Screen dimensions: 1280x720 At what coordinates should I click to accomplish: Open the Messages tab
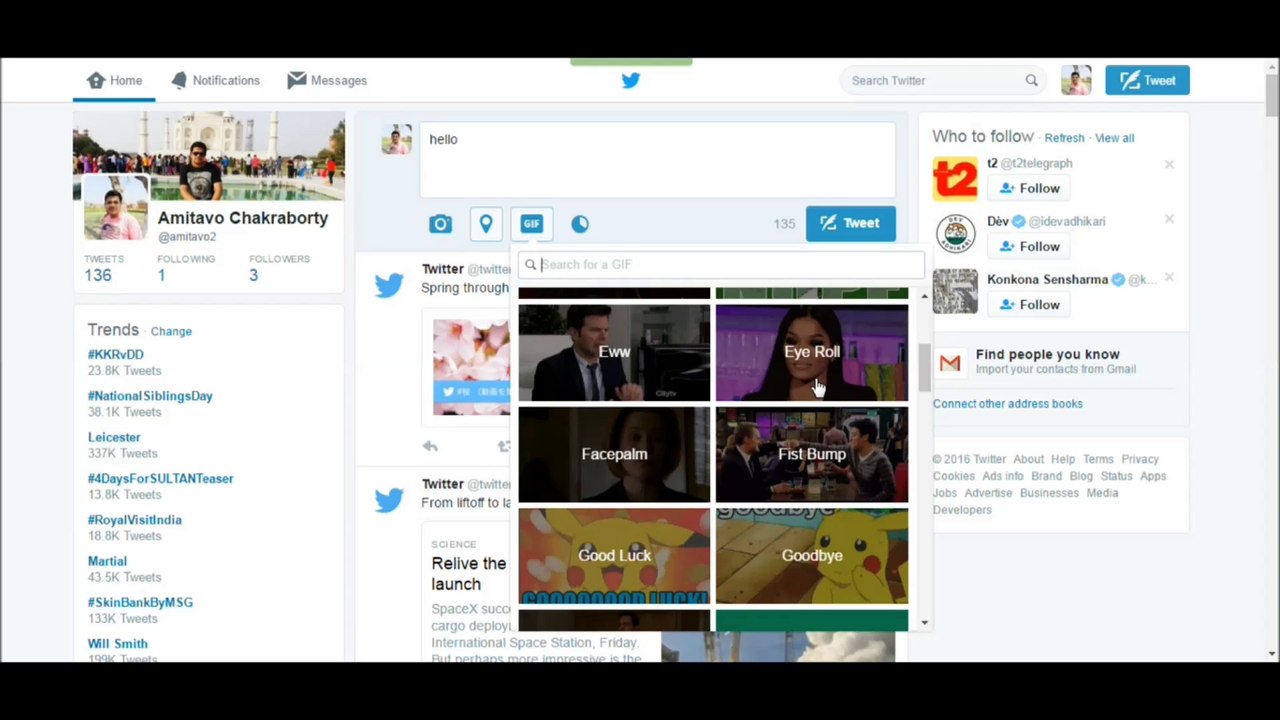coord(327,80)
